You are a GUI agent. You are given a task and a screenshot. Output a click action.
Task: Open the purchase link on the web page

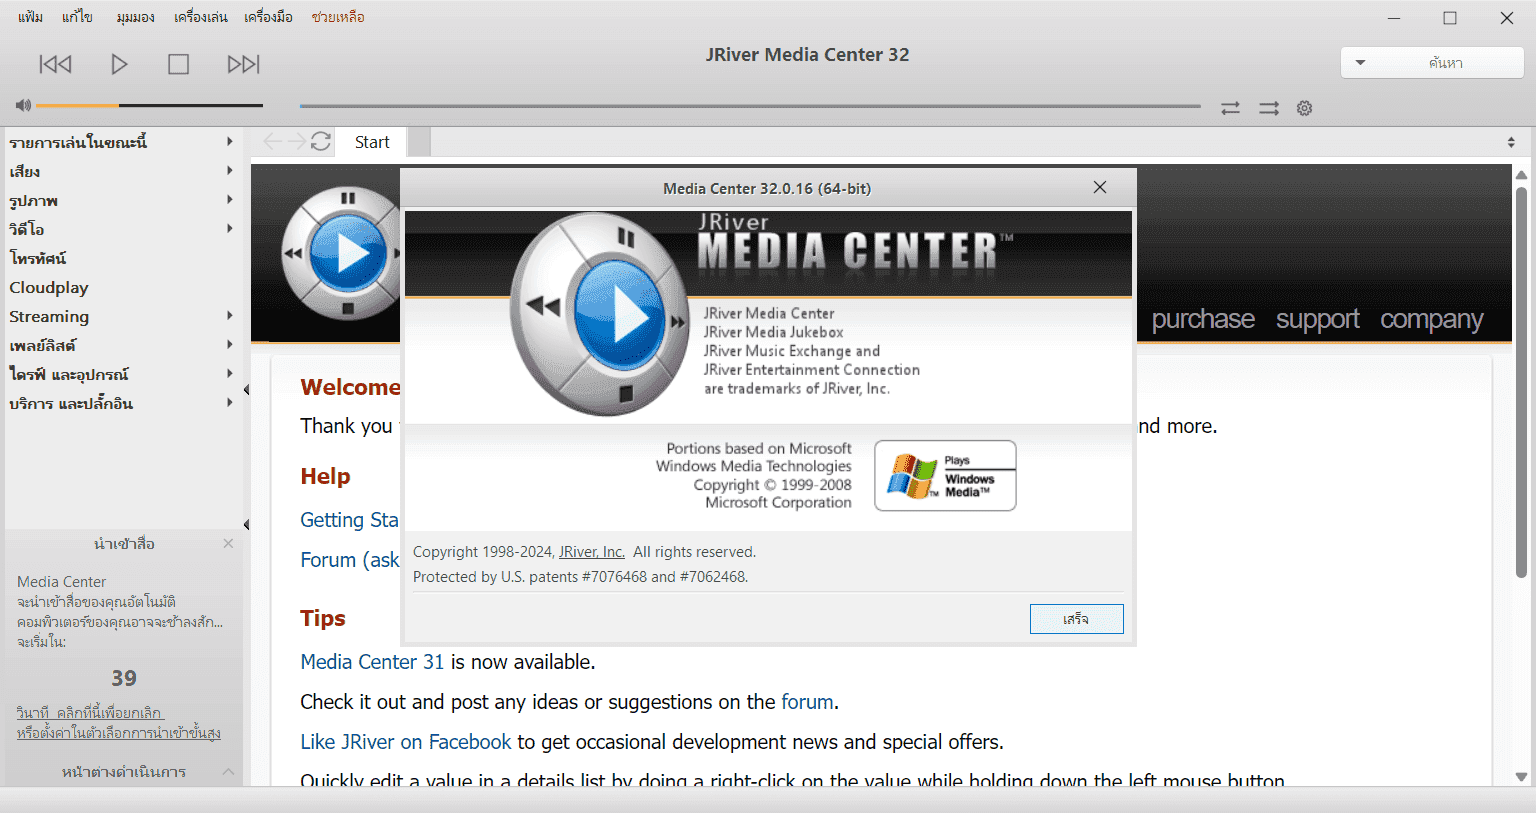coord(1203,319)
